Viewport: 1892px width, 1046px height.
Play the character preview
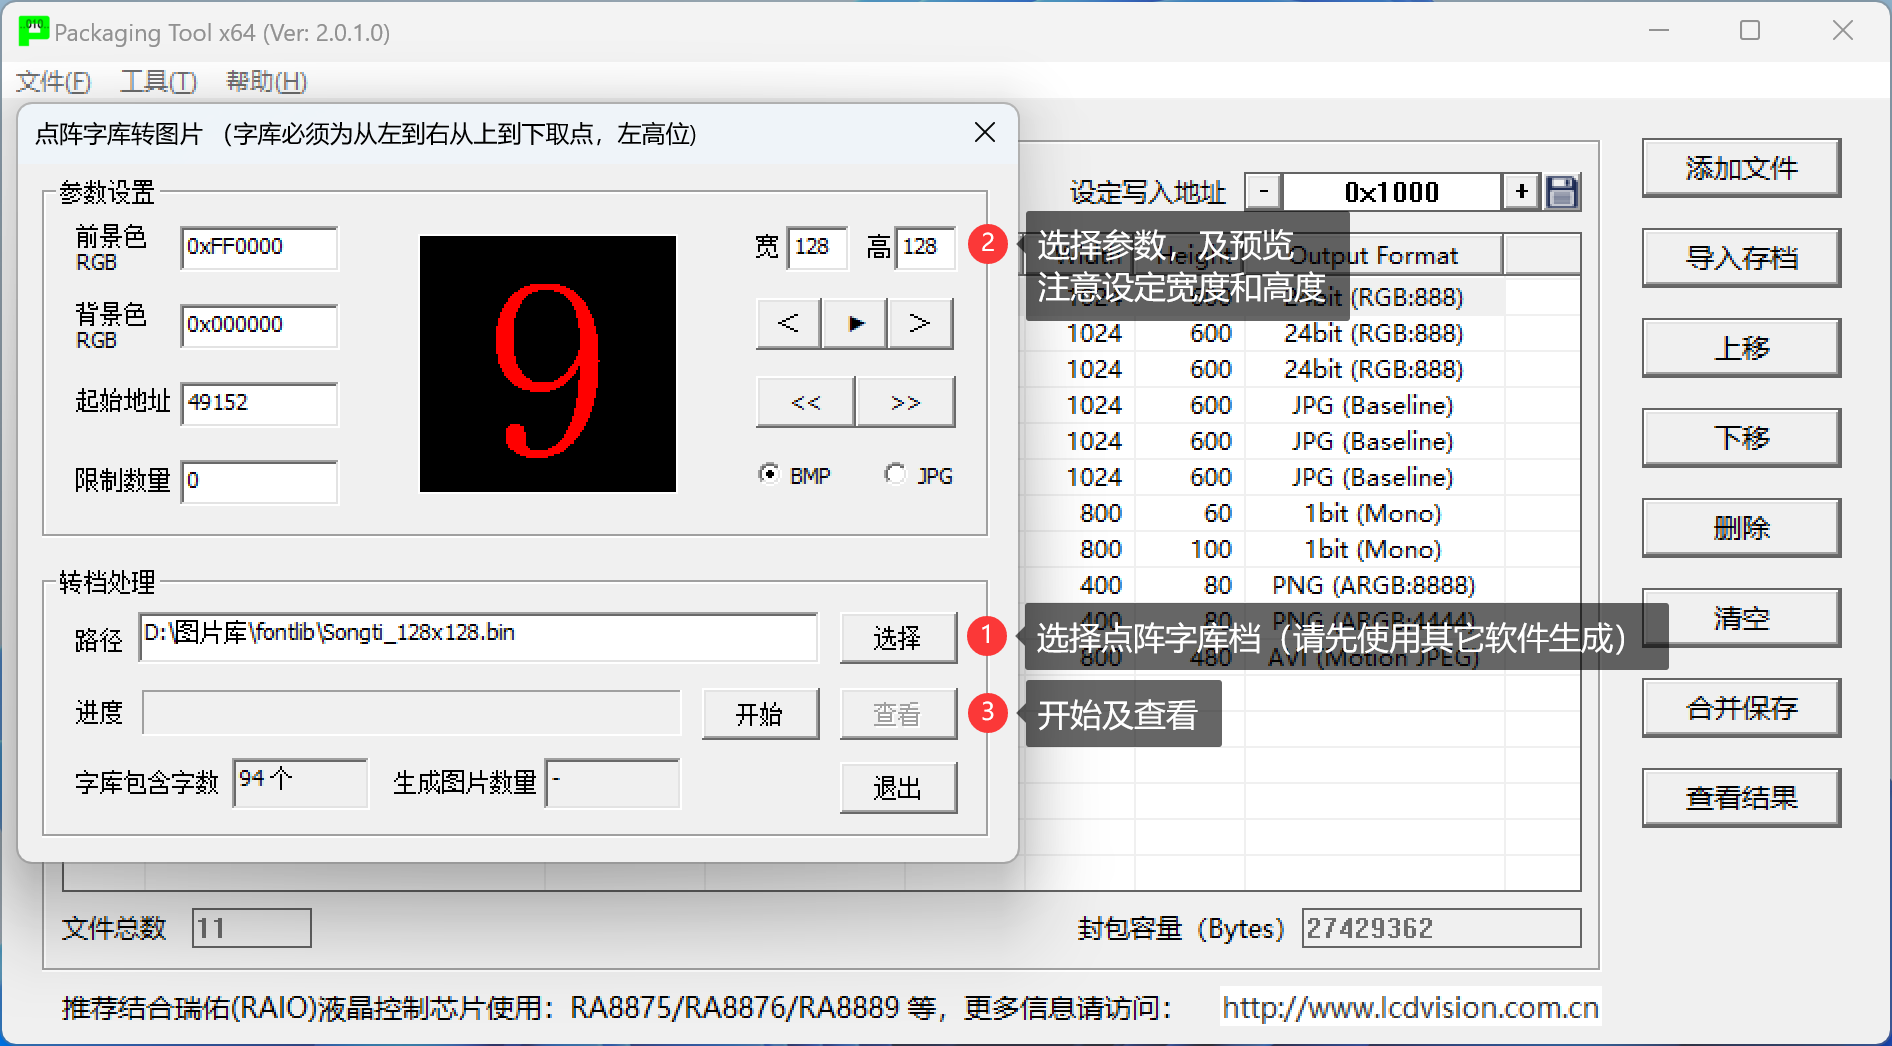point(855,323)
